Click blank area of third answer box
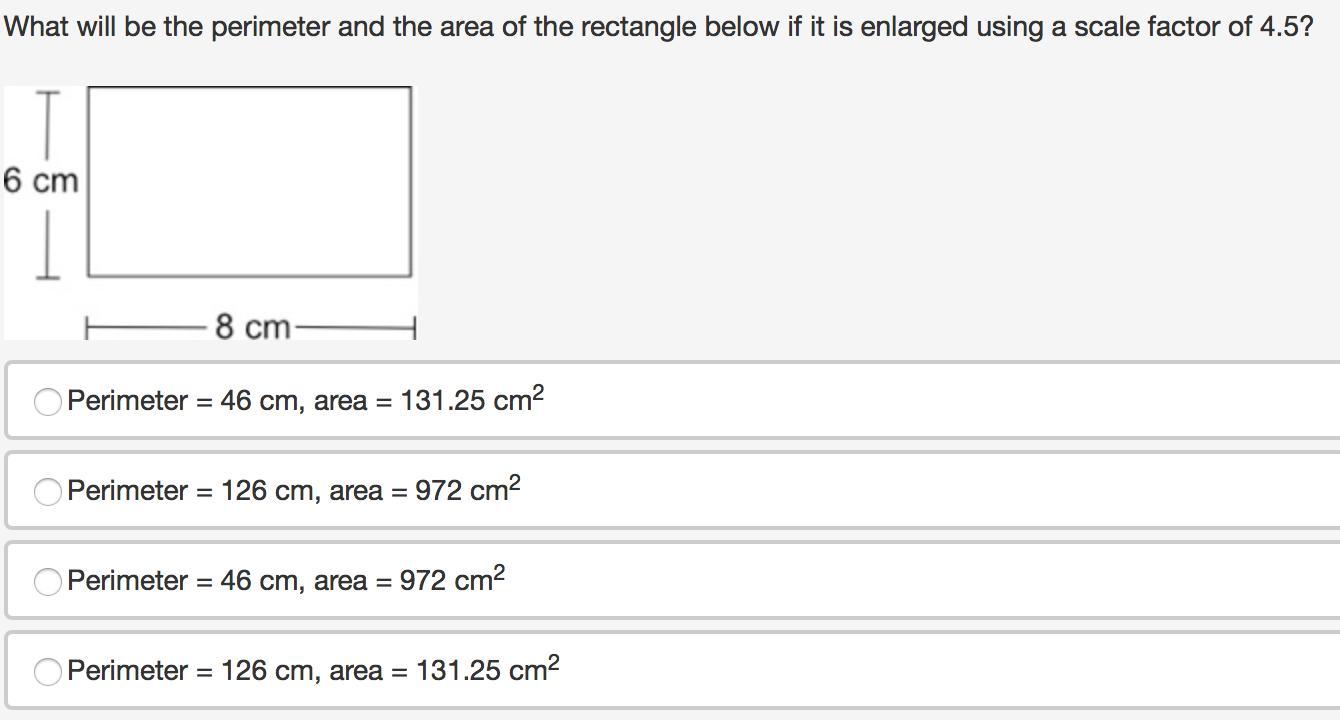Image resolution: width=1340 pixels, height=720 pixels. [x=900, y=581]
